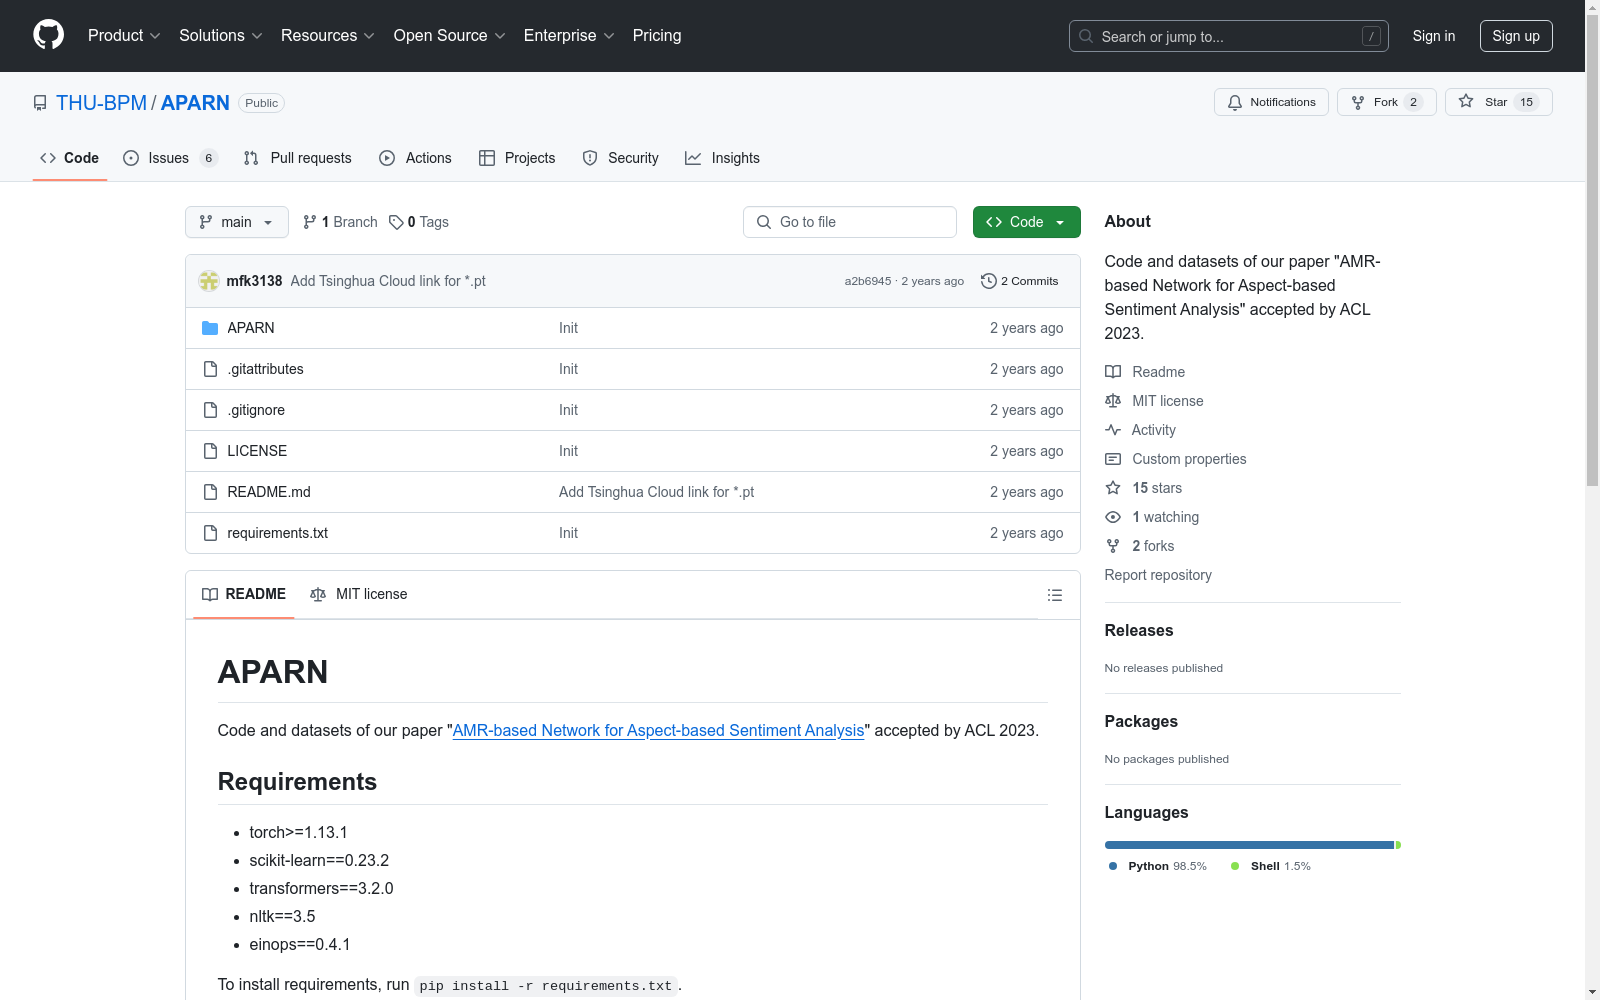
Task: Open the requirements.txt file
Action: pyautogui.click(x=278, y=533)
